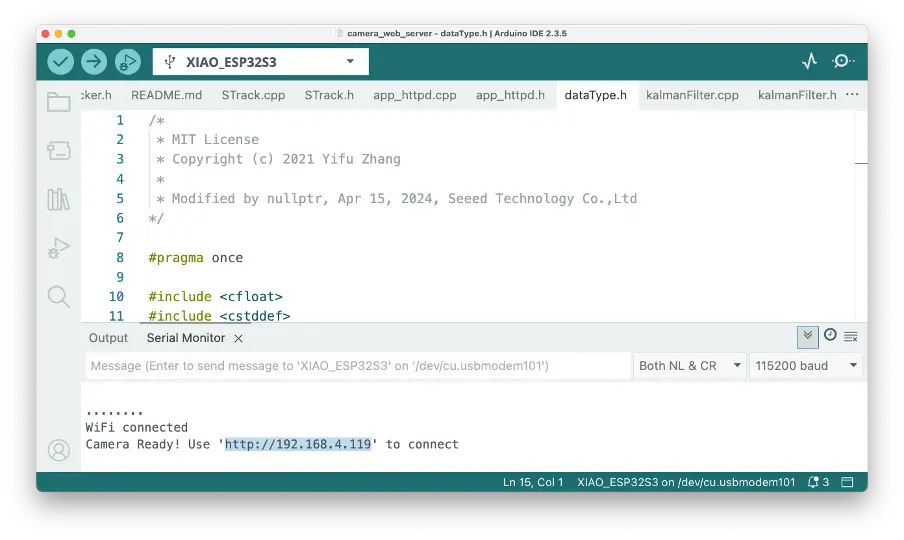Viewport: 904px width, 540px height.
Task: Switch to the Output panel tab
Action: tap(108, 338)
